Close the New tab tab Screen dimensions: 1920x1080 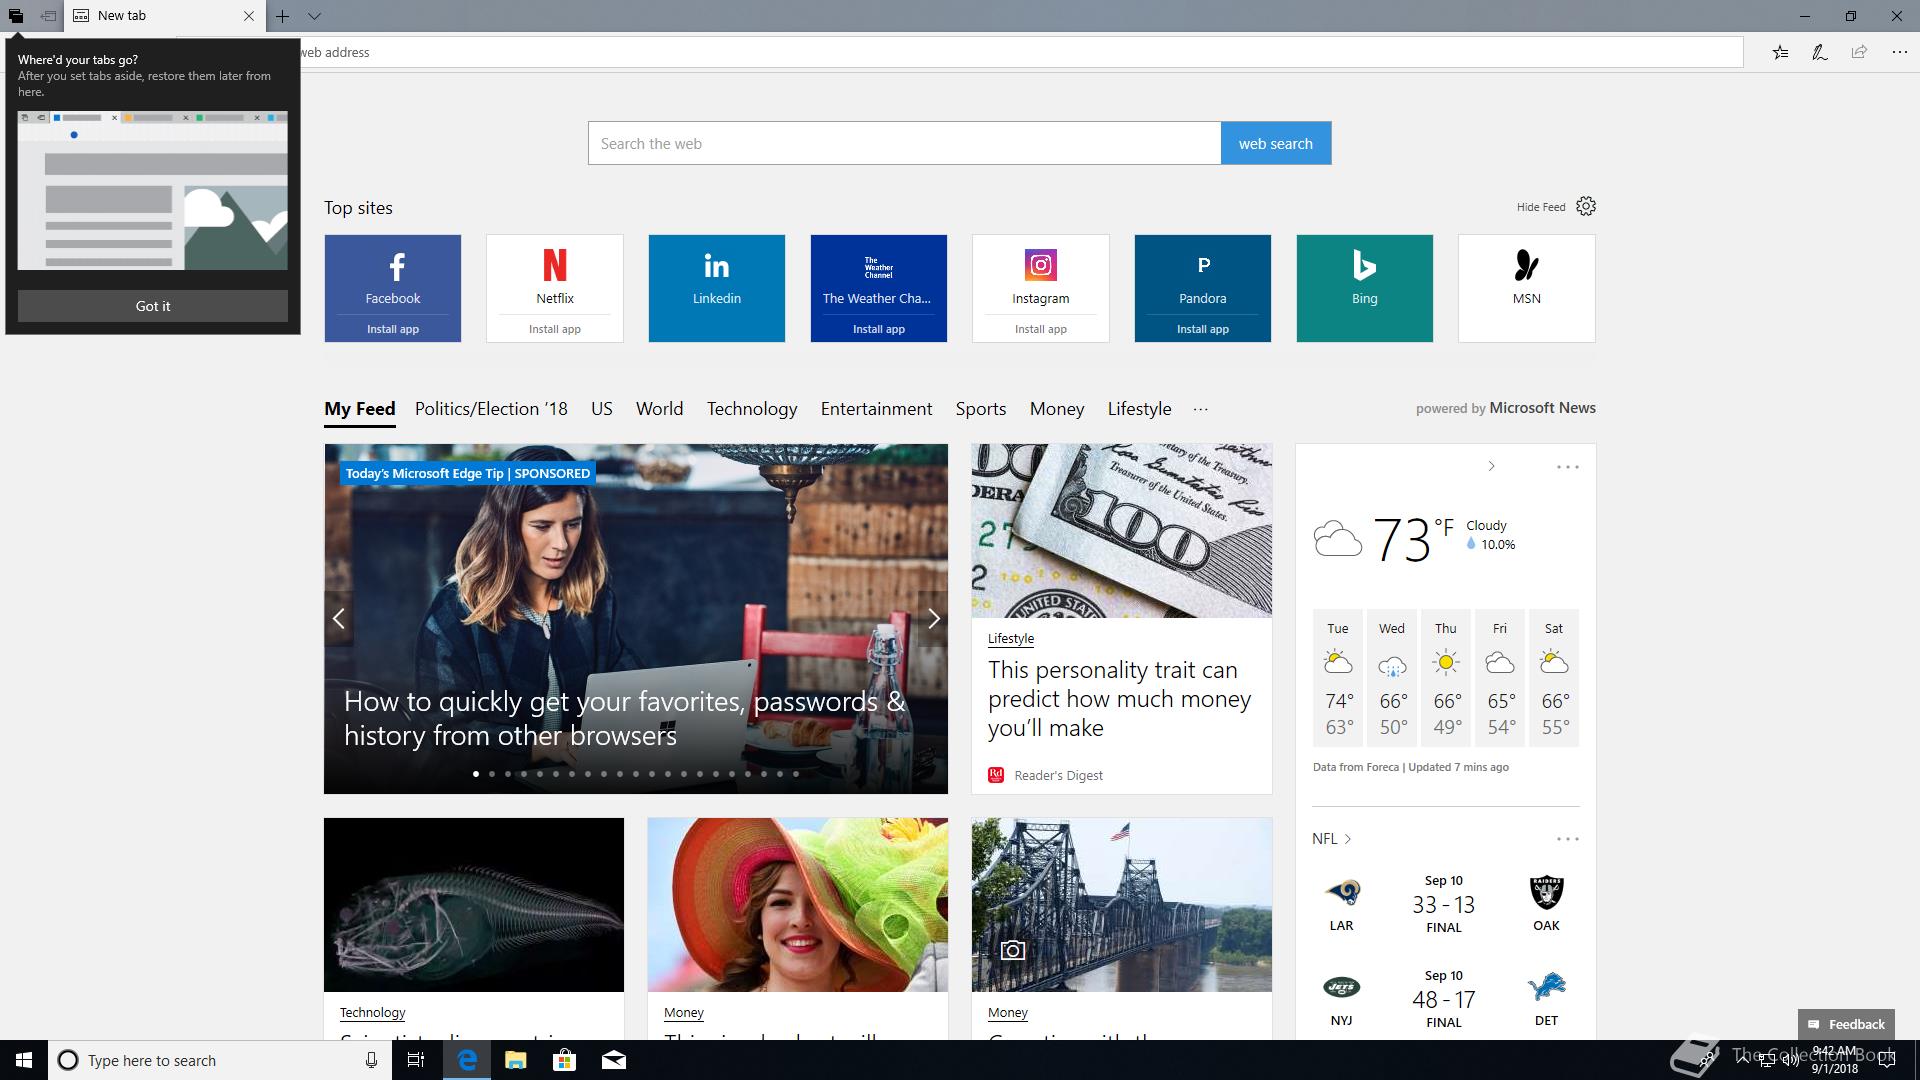click(249, 16)
